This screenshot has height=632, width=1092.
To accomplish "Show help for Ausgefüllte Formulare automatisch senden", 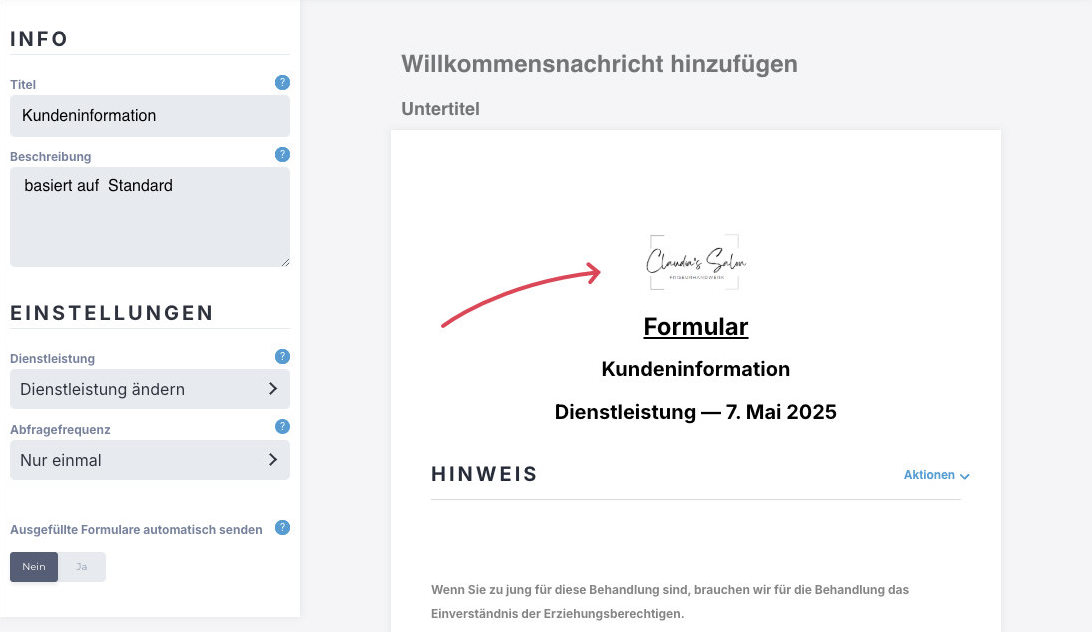I will (x=282, y=527).
